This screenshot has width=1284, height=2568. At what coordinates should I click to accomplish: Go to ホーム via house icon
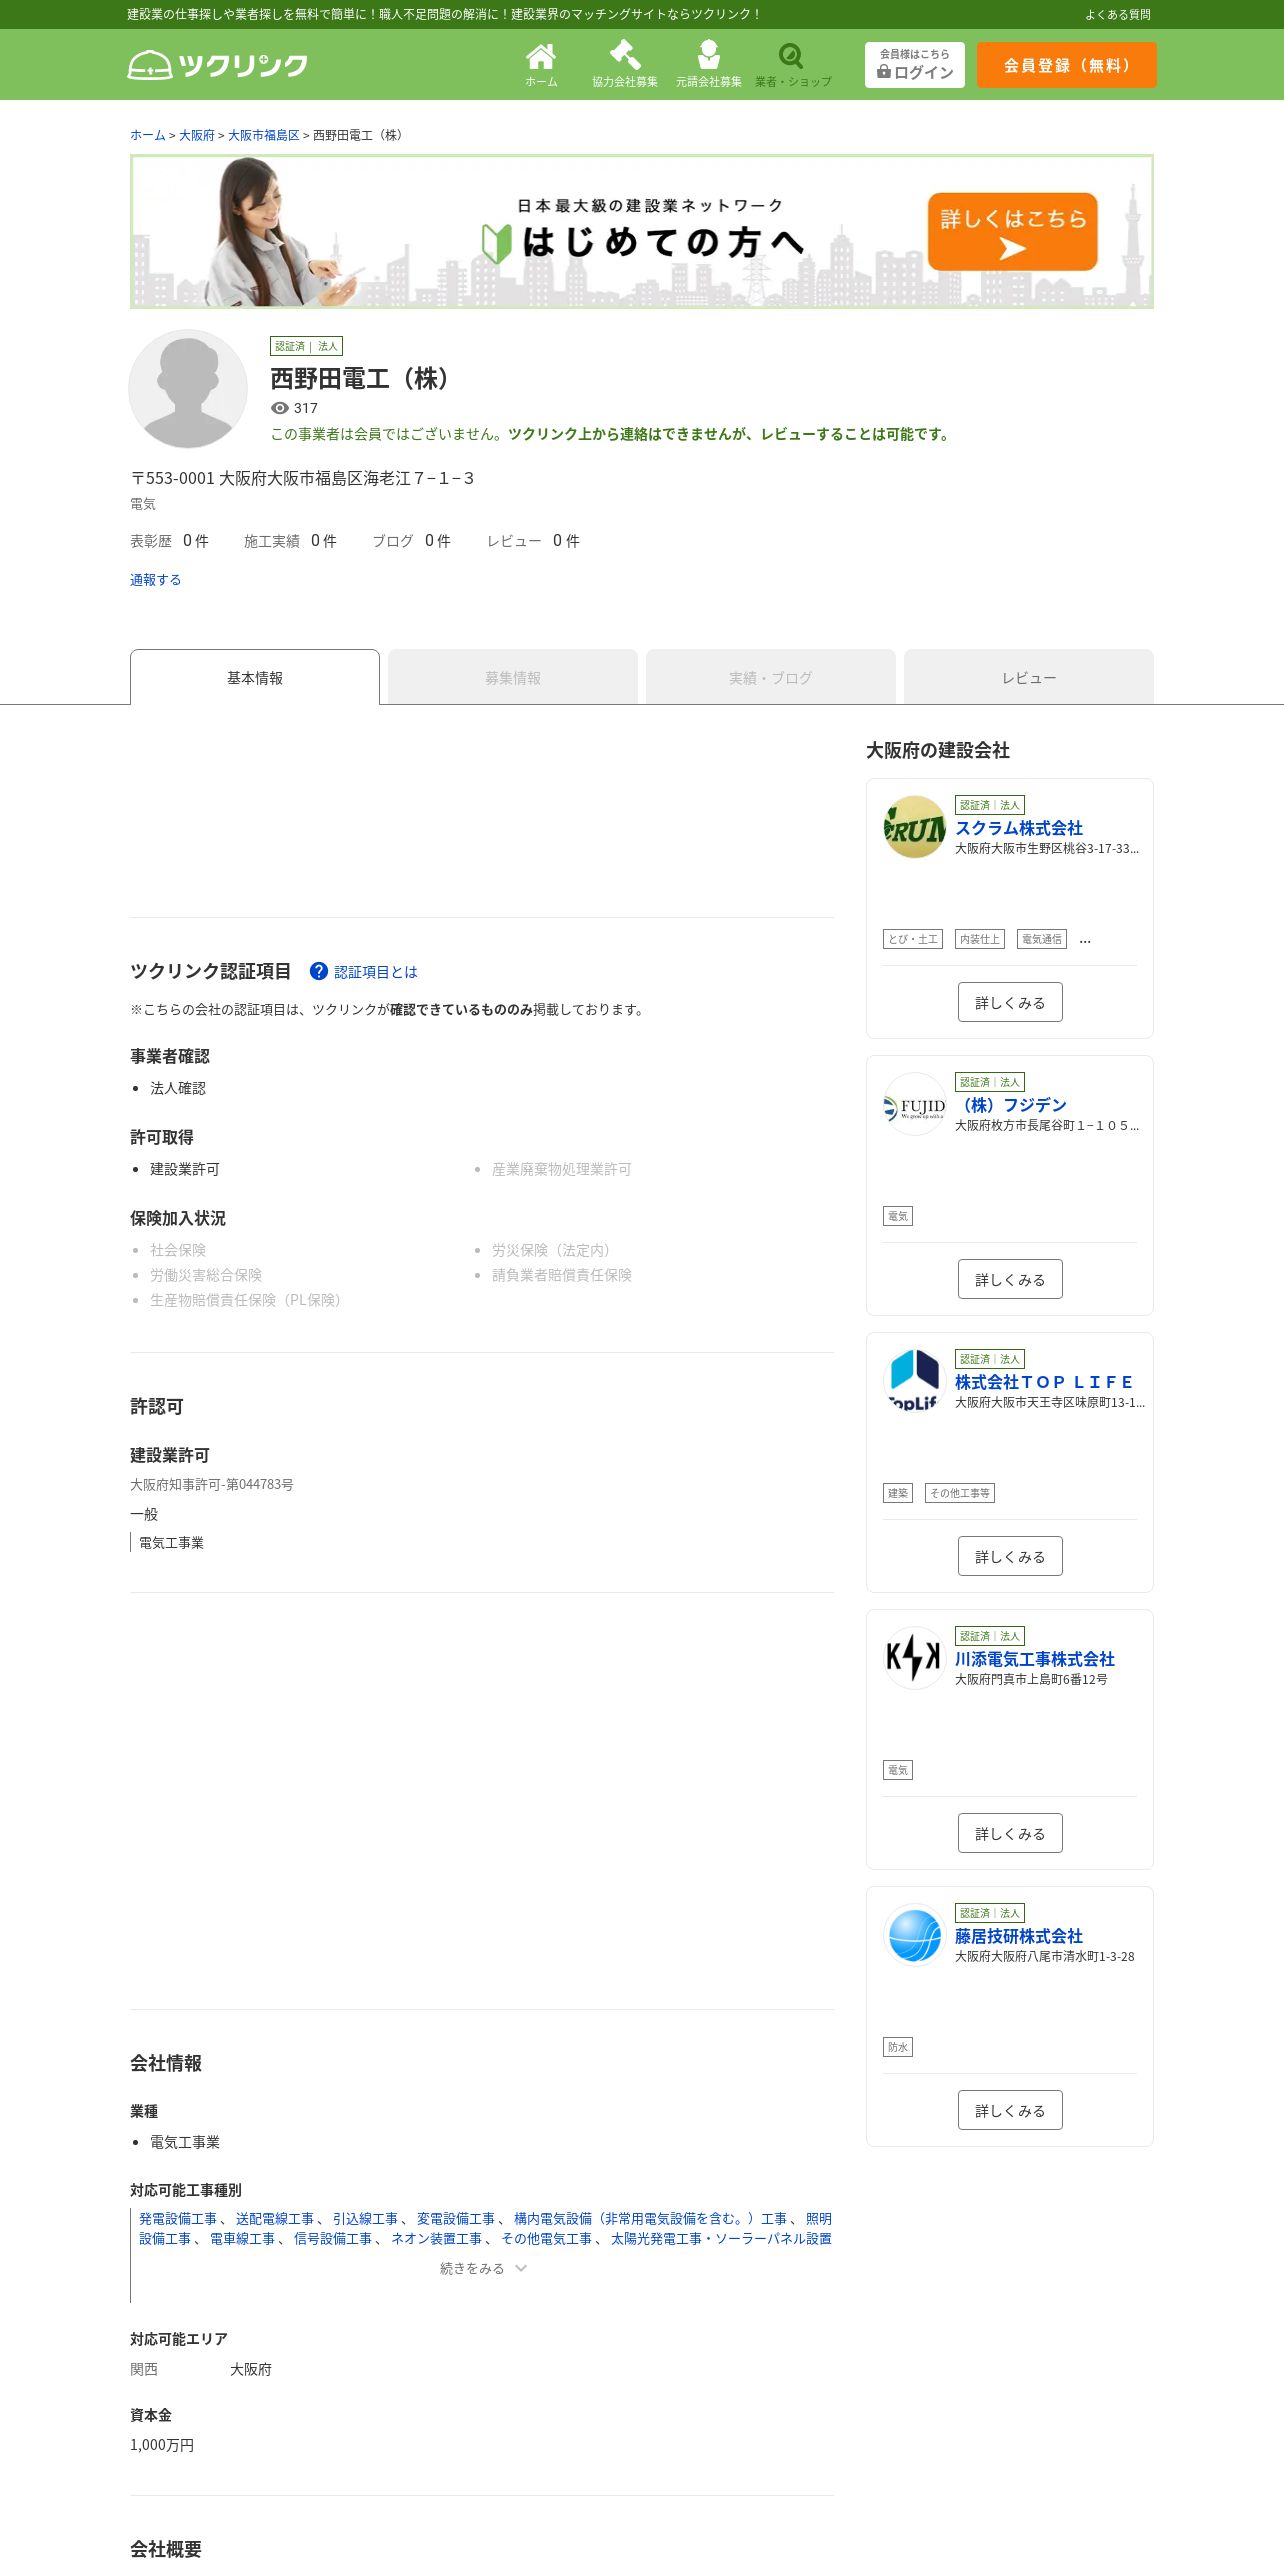[541, 65]
